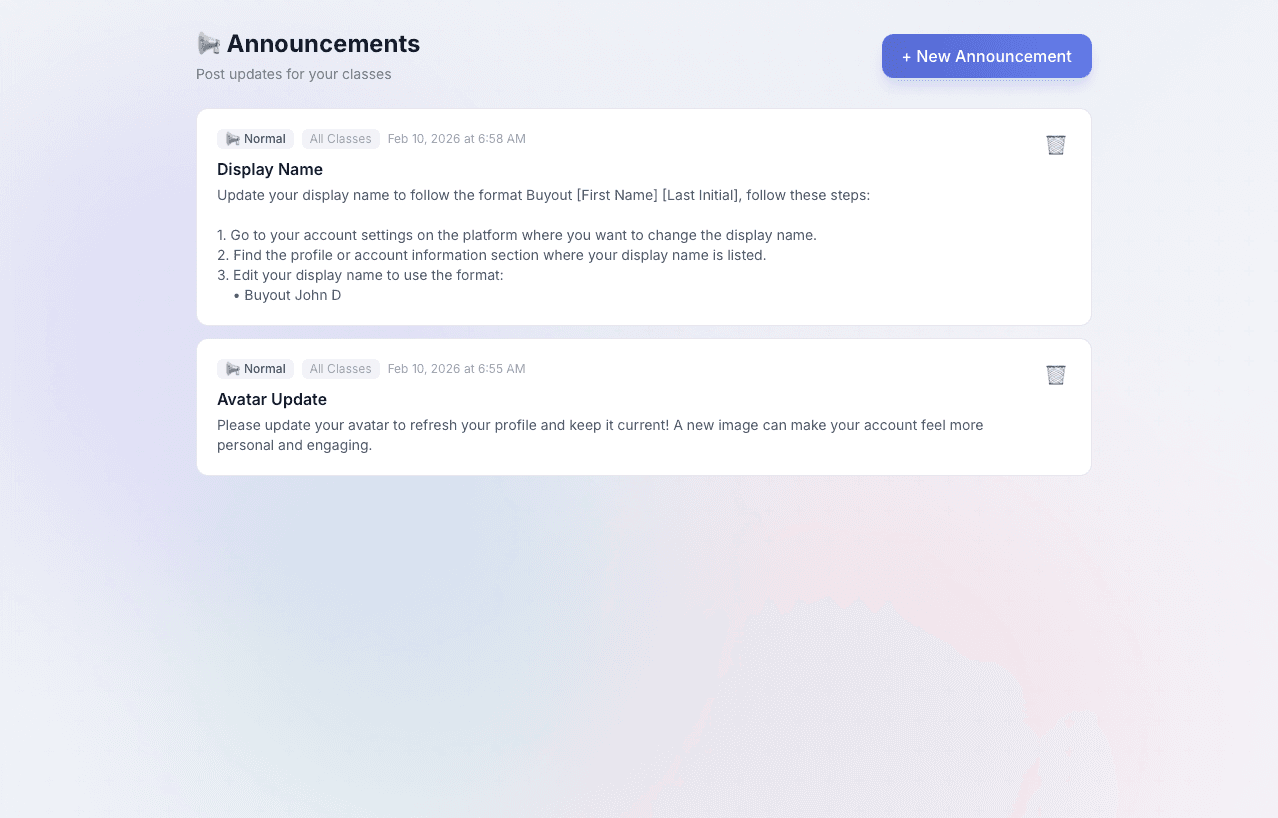
Task: Select the Normal priority badge on Avatar Update post
Action: pyautogui.click(x=255, y=368)
